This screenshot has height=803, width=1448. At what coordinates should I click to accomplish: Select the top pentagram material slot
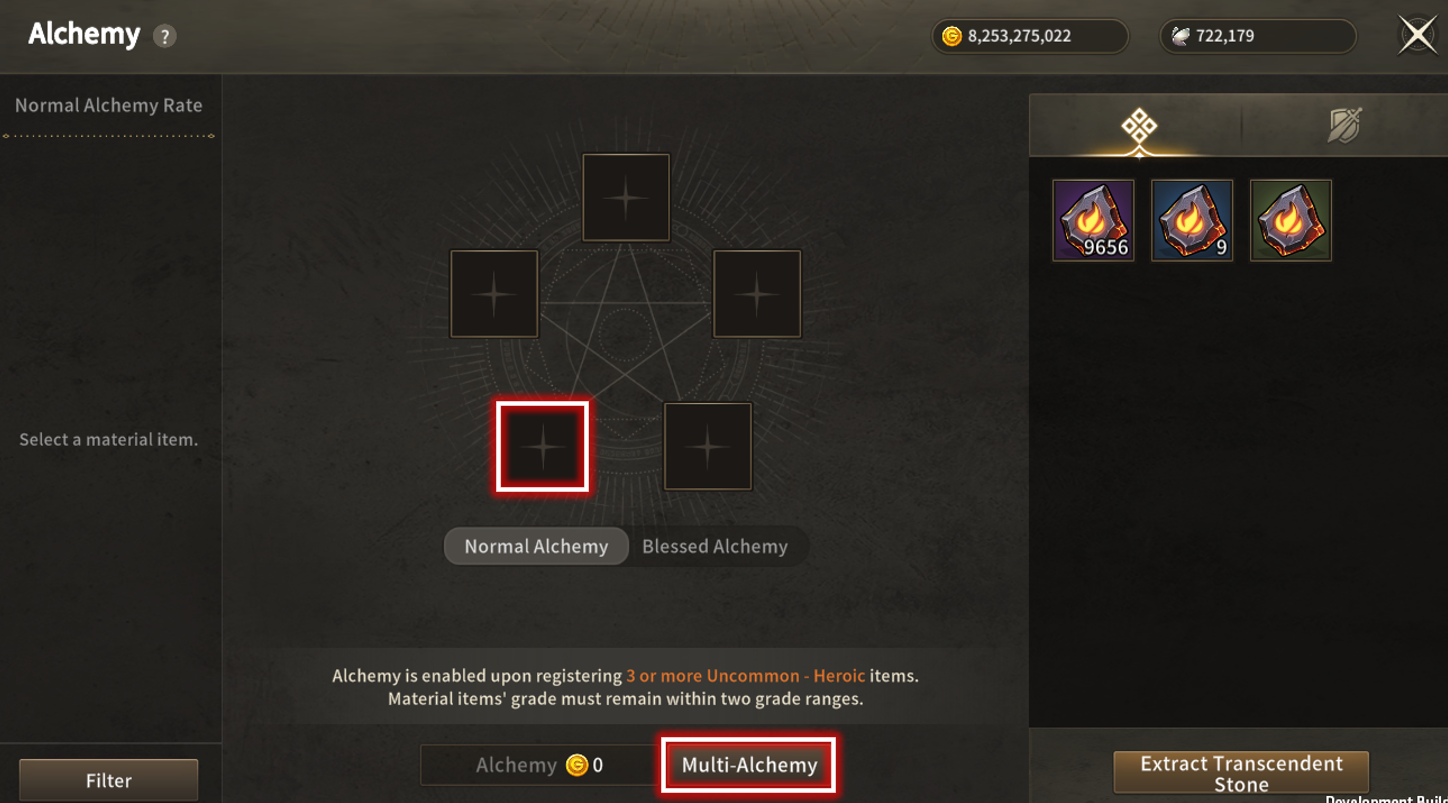point(626,197)
